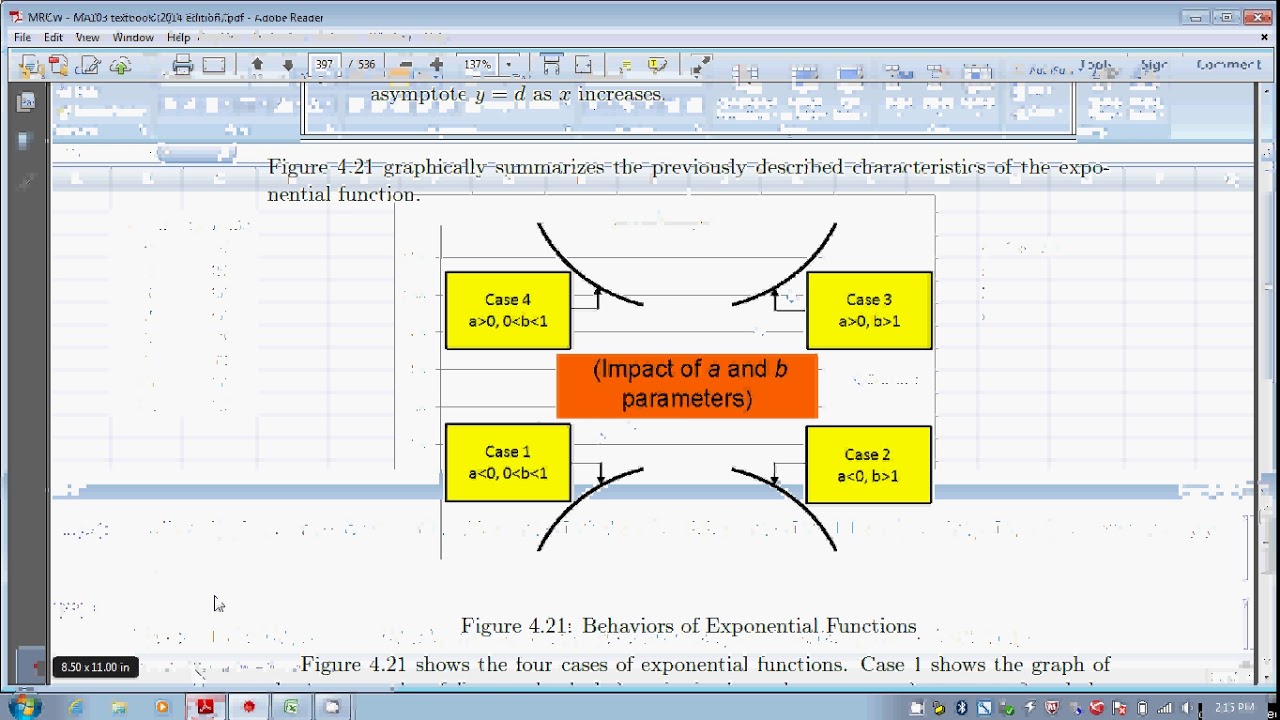The width and height of the screenshot is (1280, 720).
Task: Click the yellow Case 1 box
Action: (508, 463)
